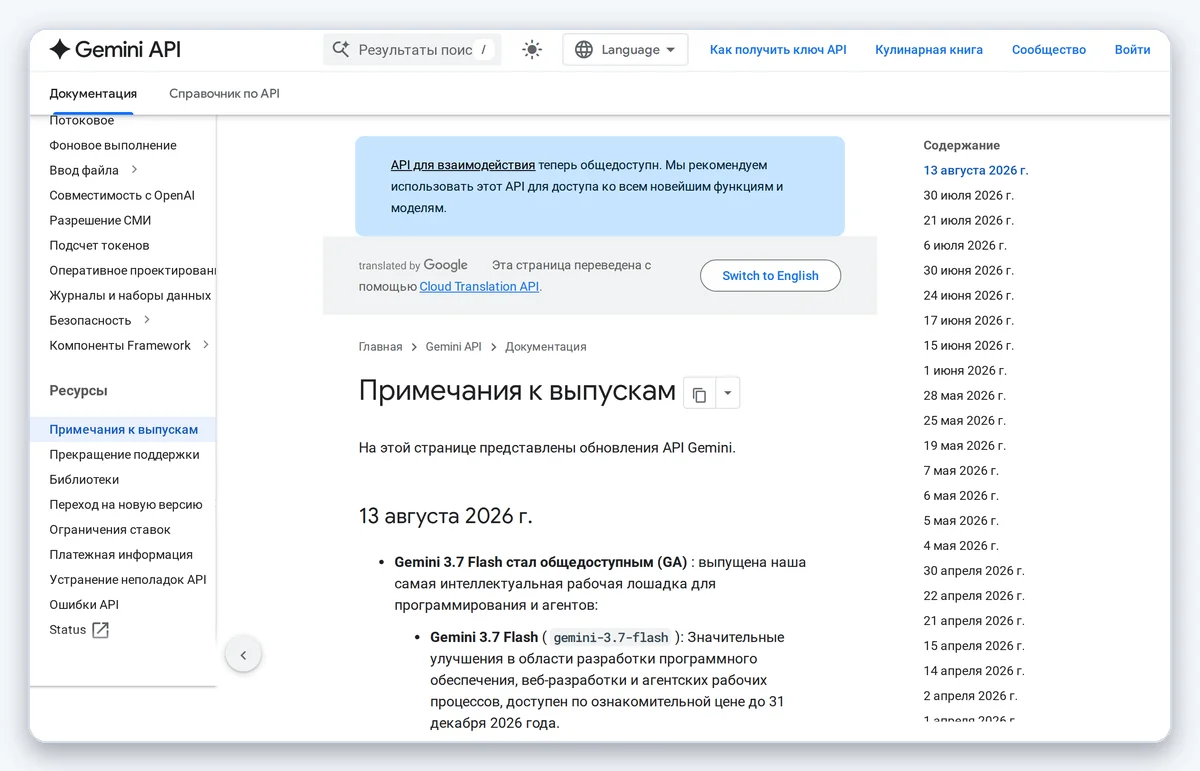This screenshot has height=771, width=1200.
Task: Jump to 30 июня 2026 г. in contents
Action: click(x=968, y=270)
